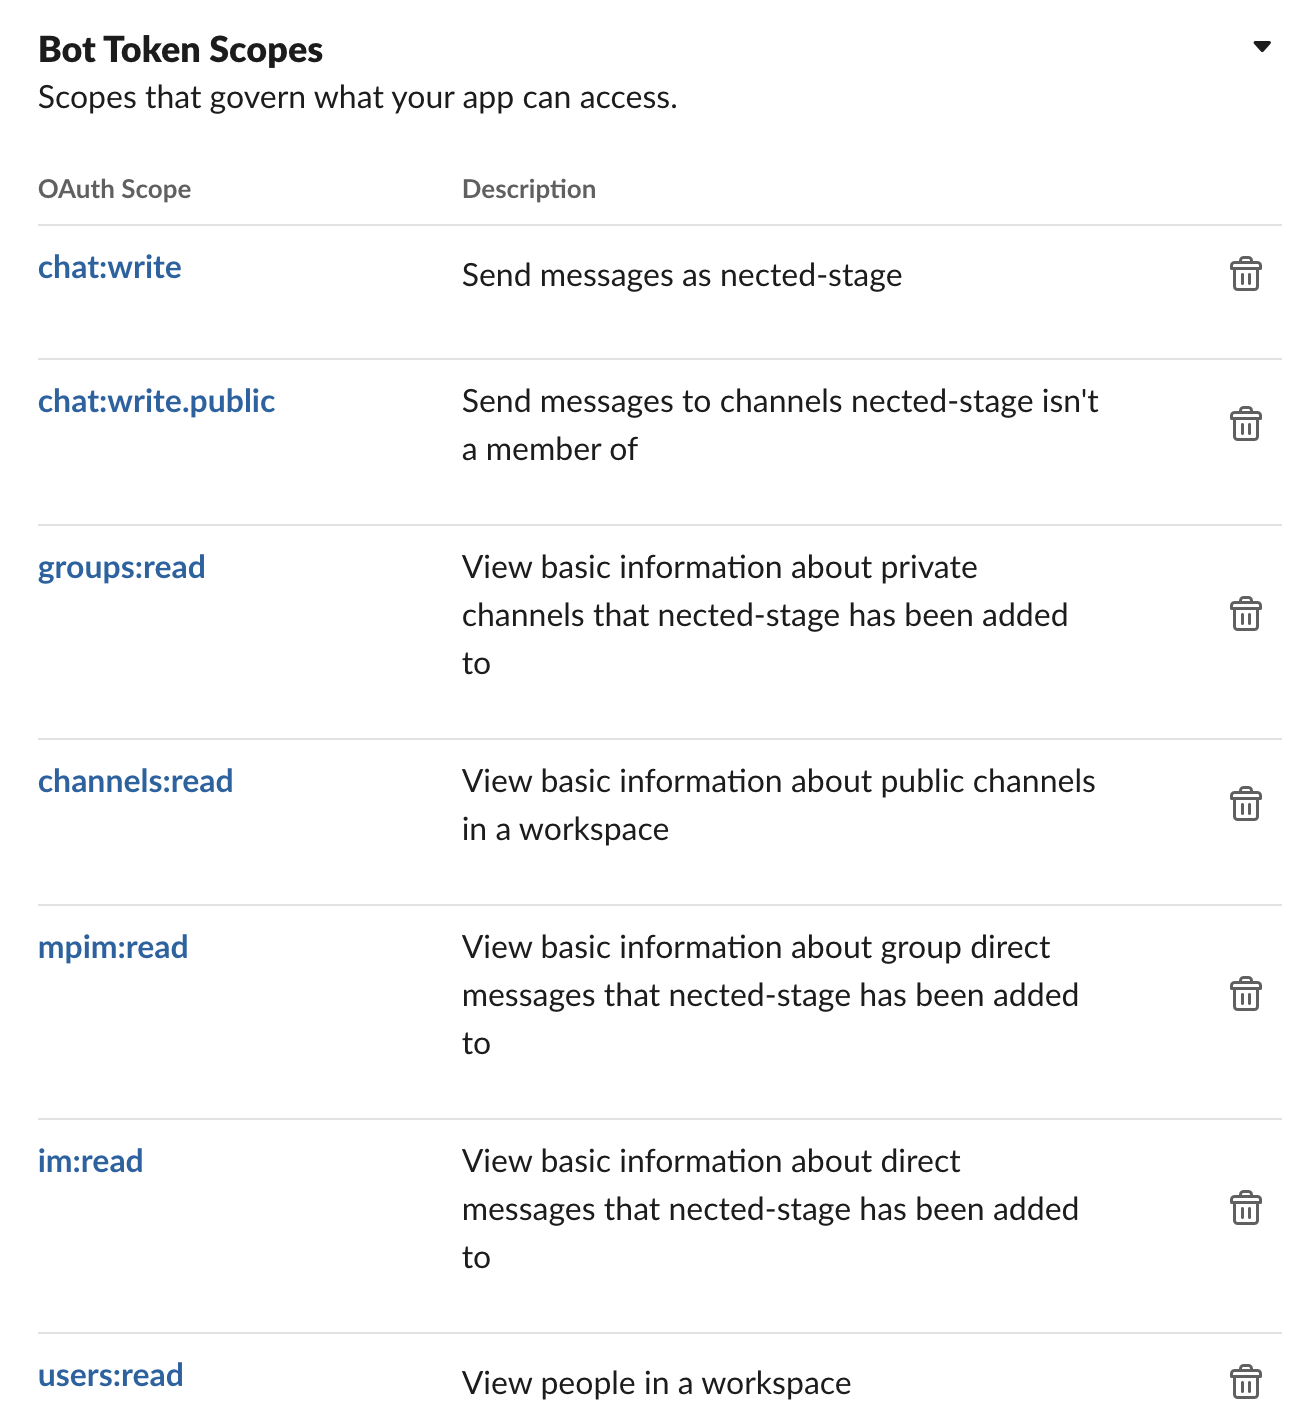Image resolution: width=1300 pixels, height=1423 pixels.
Task: Open the chat:write.public scope link
Action: pyautogui.click(x=156, y=402)
